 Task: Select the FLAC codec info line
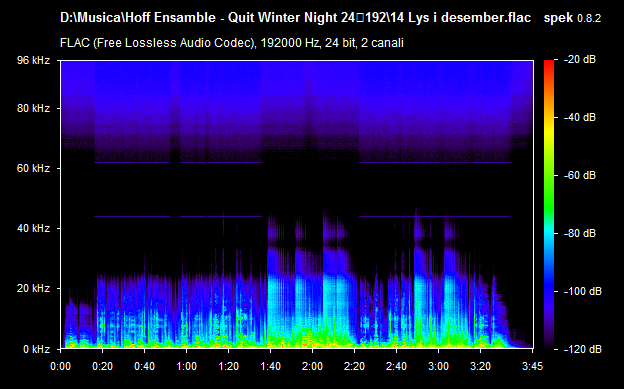tap(232, 43)
